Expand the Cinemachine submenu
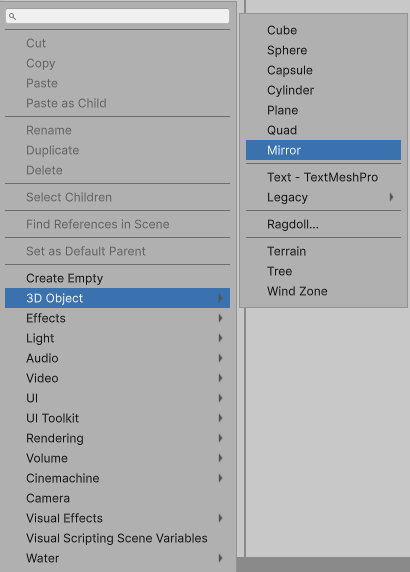 (117, 478)
